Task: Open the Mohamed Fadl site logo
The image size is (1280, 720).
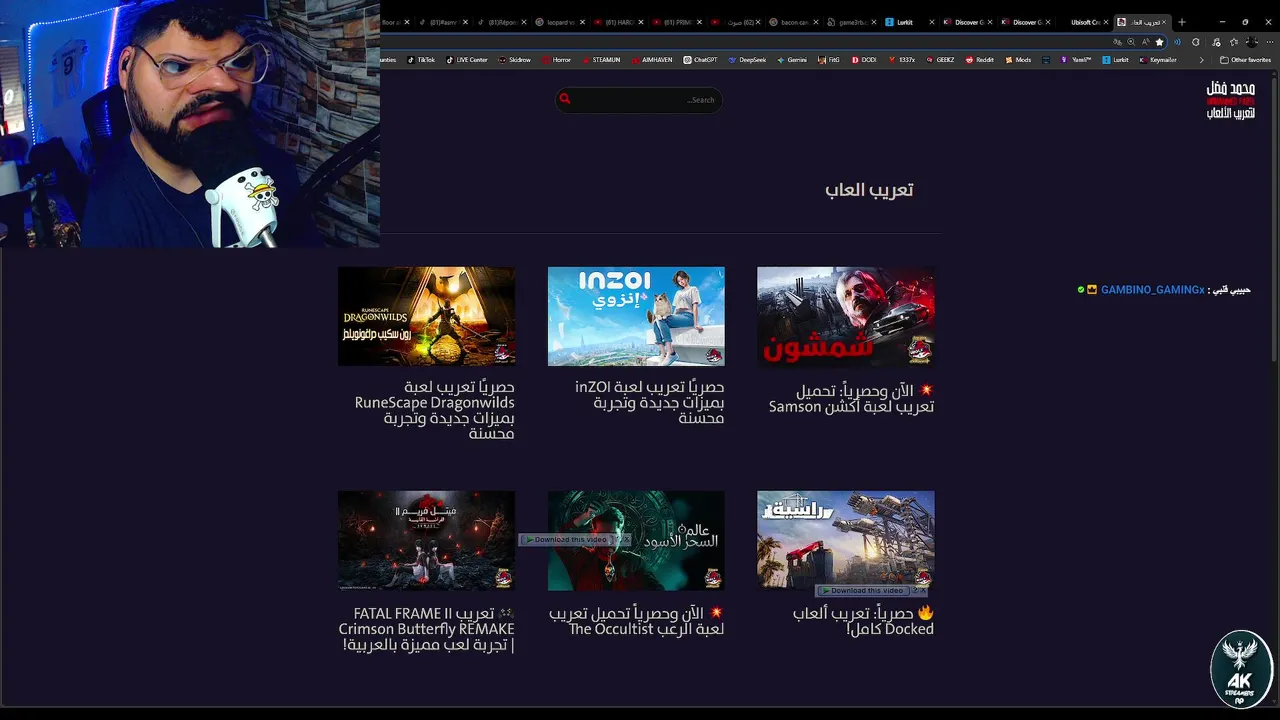Action: click(x=1230, y=100)
